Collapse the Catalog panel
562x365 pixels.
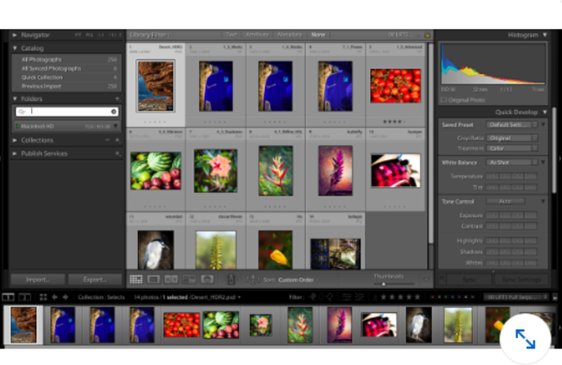coord(15,48)
